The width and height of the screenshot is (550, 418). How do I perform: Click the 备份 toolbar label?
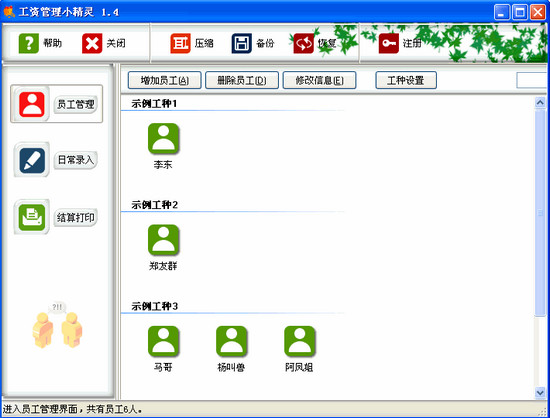[x=265, y=43]
